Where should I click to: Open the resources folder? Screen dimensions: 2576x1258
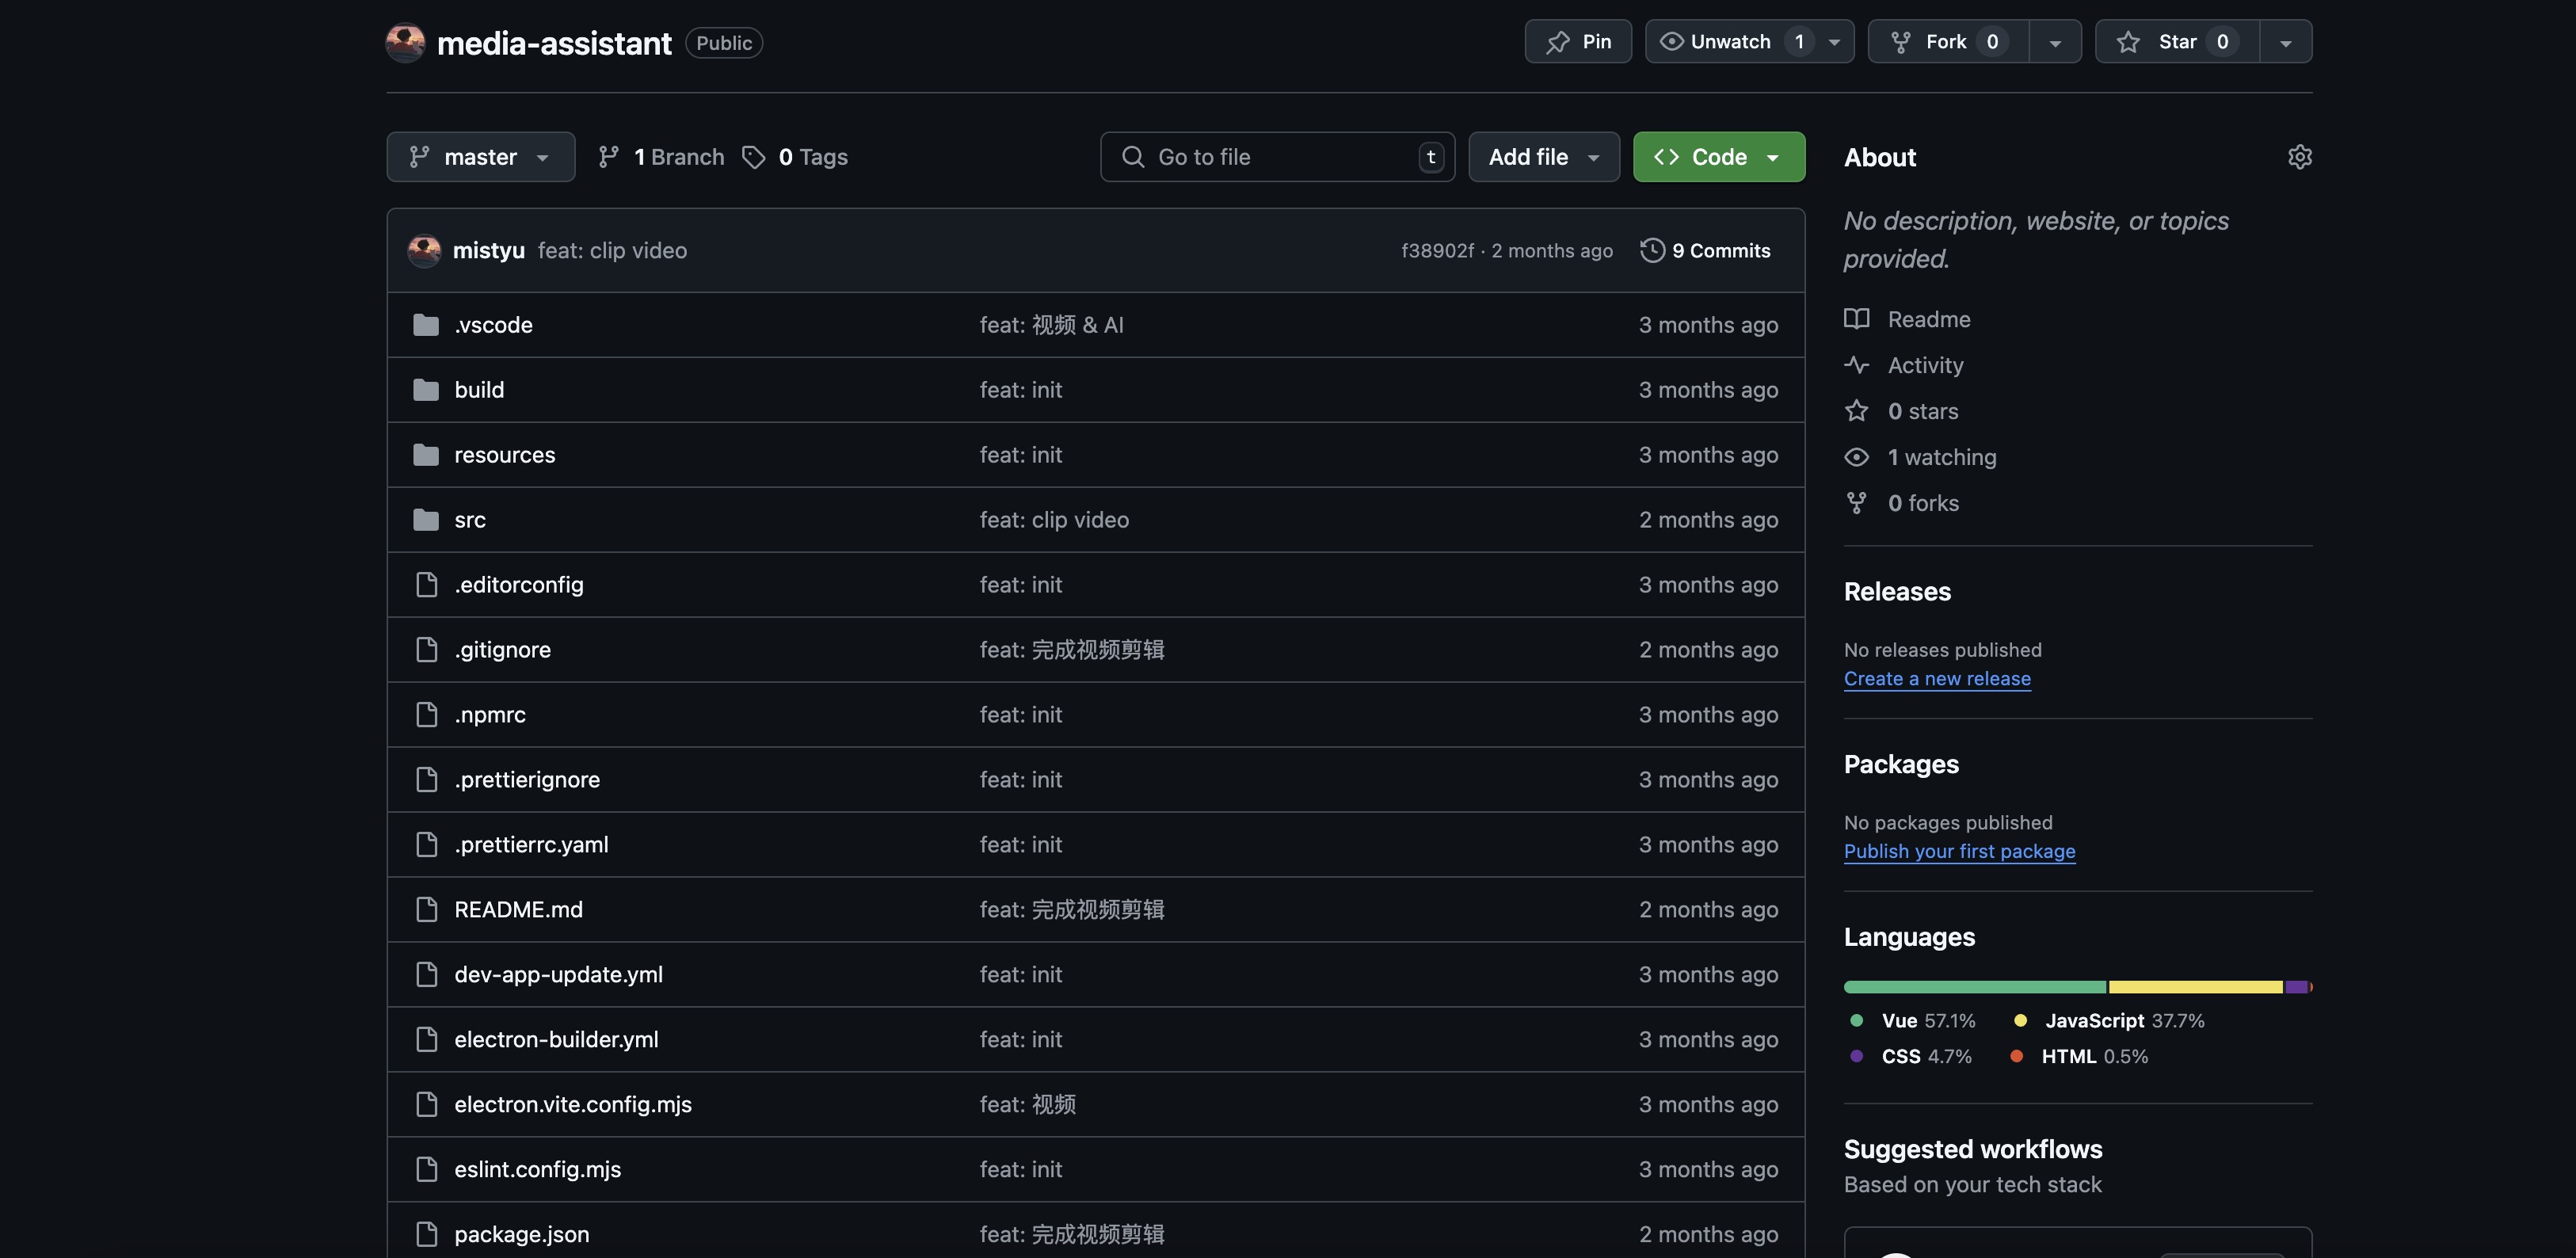click(x=504, y=455)
